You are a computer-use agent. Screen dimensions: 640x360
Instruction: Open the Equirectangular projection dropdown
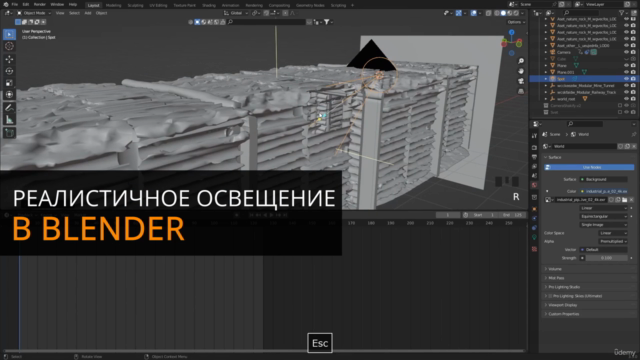tap(603, 216)
